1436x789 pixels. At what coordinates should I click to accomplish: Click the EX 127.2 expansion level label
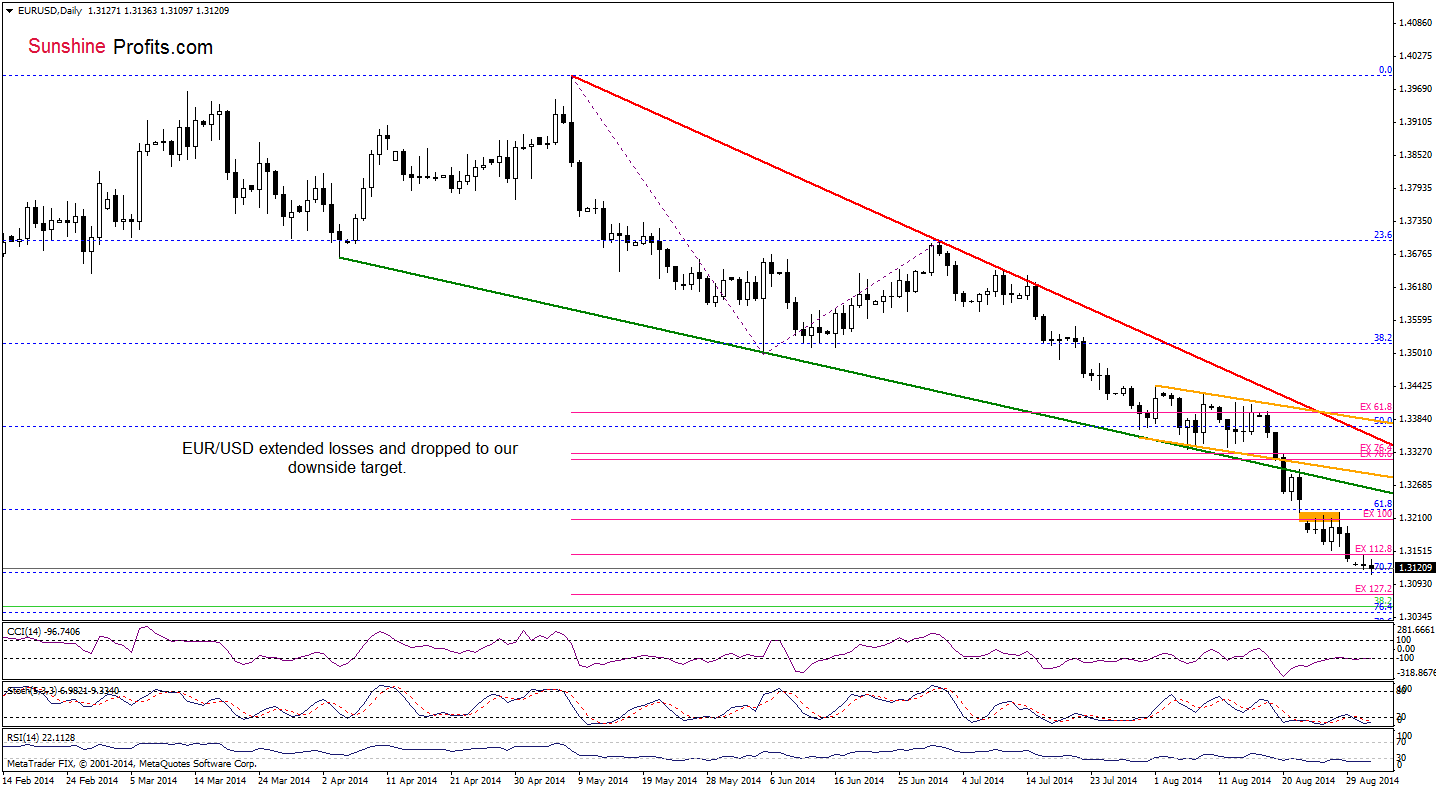[1374, 589]
